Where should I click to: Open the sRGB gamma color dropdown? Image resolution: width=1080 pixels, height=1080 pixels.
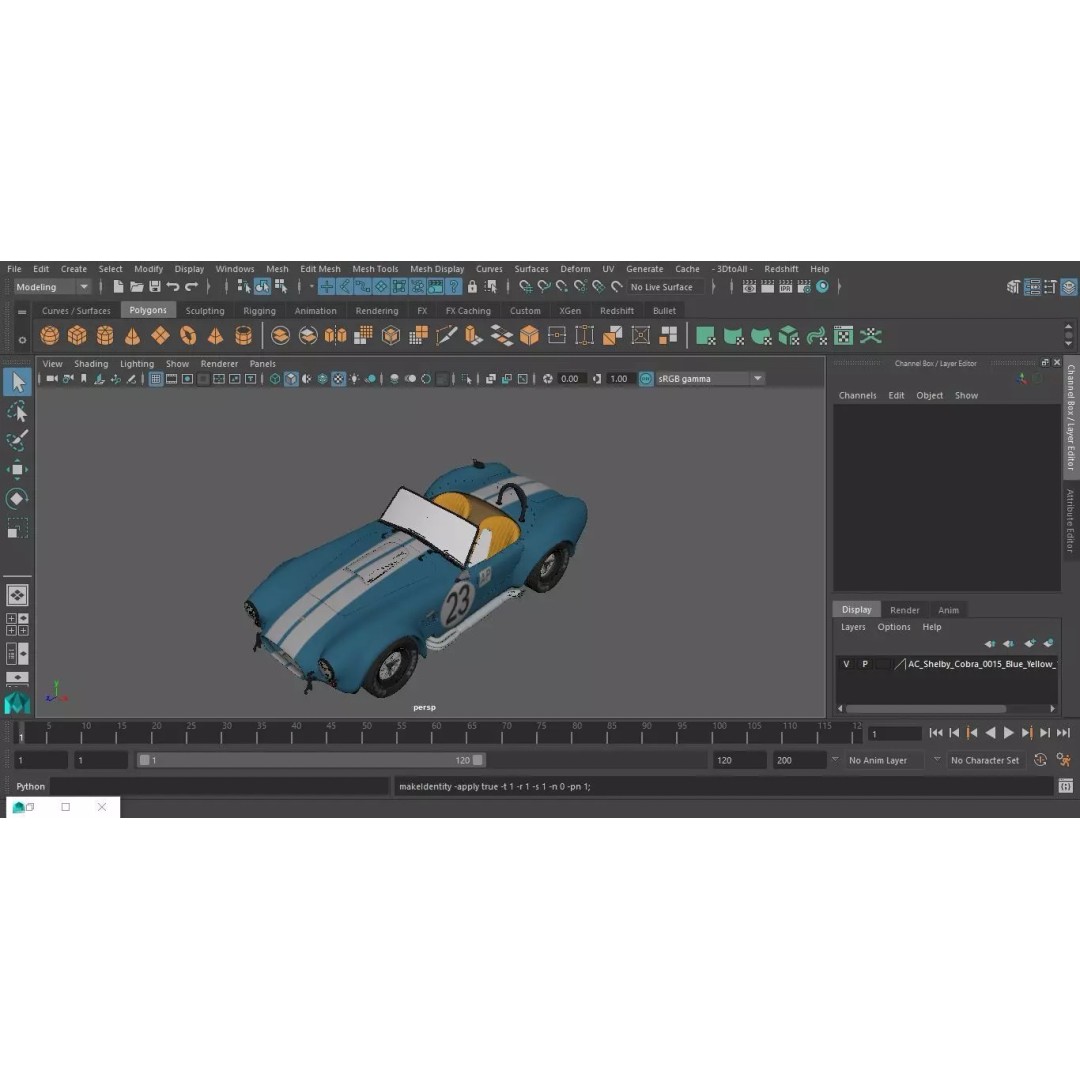[x=709, y=379]
